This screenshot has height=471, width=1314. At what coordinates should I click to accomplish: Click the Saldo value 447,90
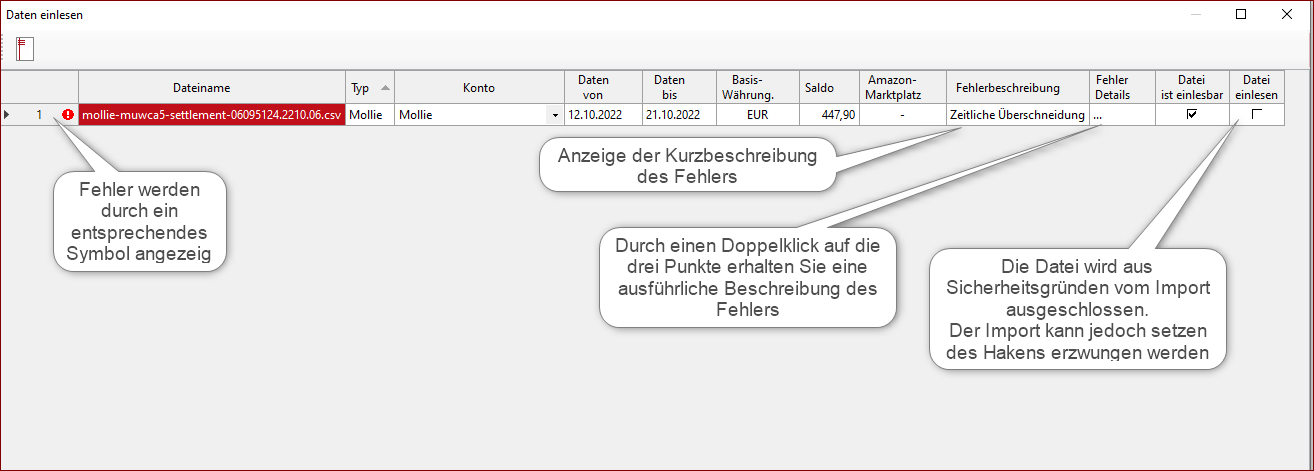click(x=829, y=115)
